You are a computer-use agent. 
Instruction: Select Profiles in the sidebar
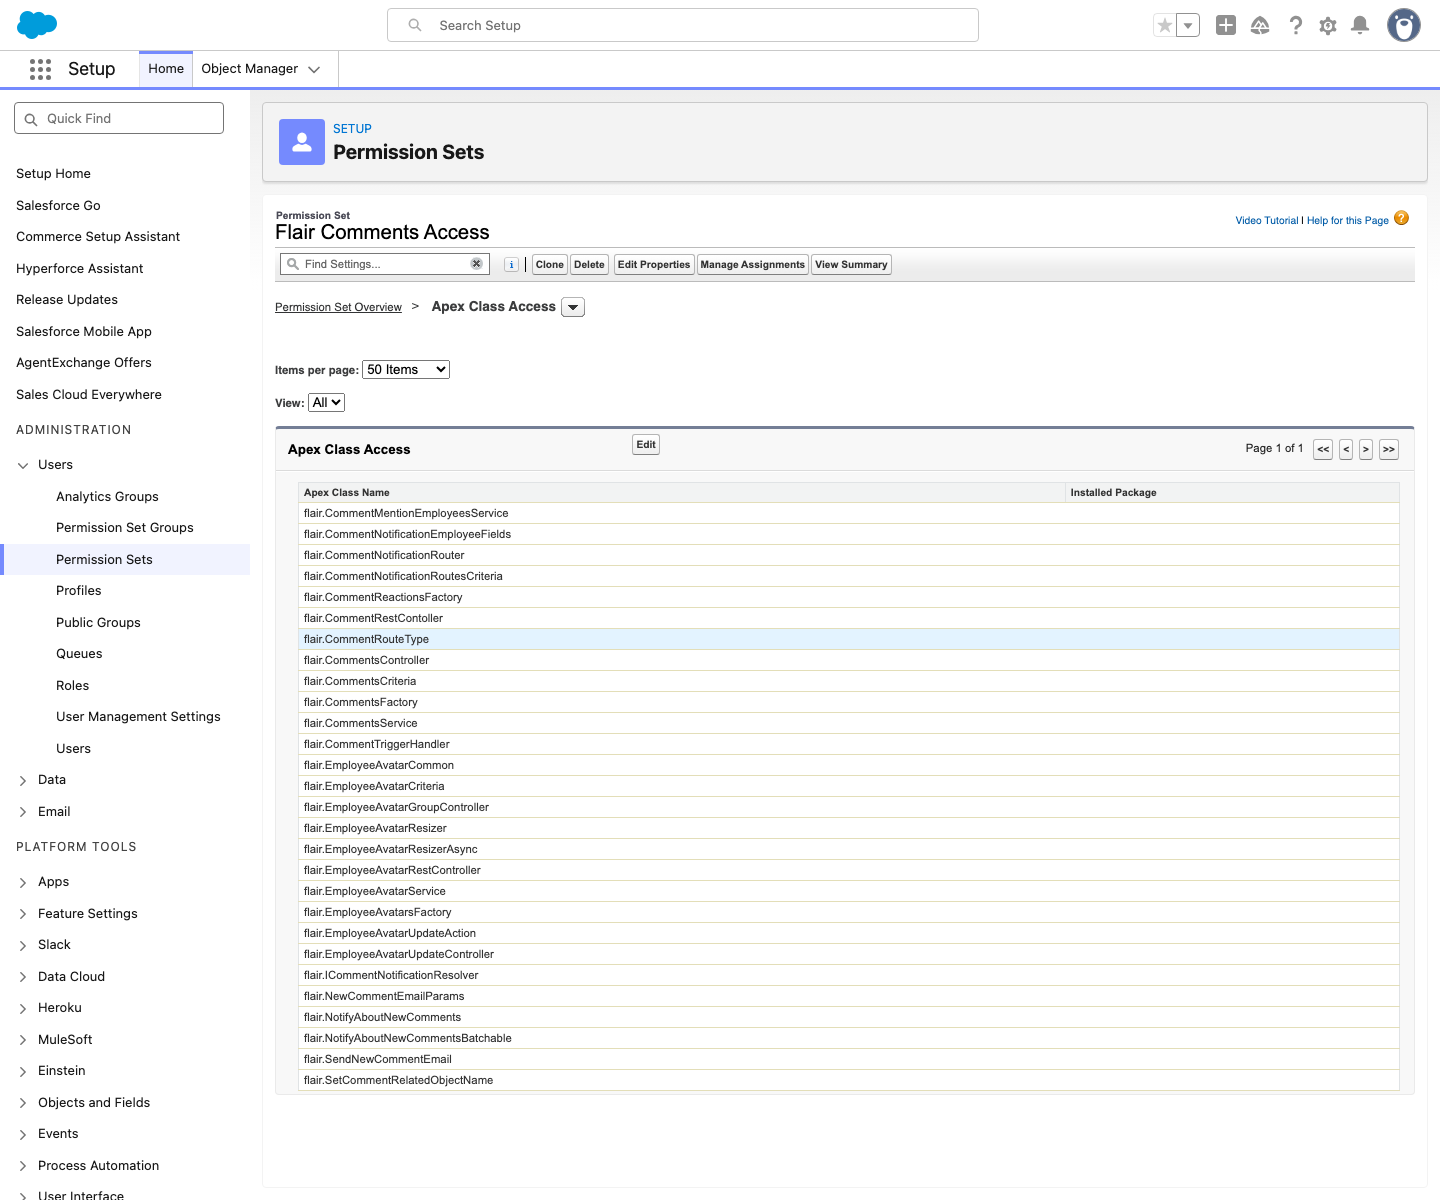[x=79, y=591]
